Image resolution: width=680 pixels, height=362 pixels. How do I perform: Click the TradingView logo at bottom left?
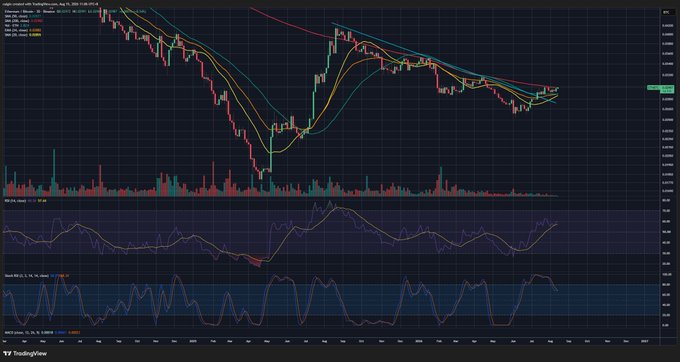pyautogui.click(x=24, y=354)
